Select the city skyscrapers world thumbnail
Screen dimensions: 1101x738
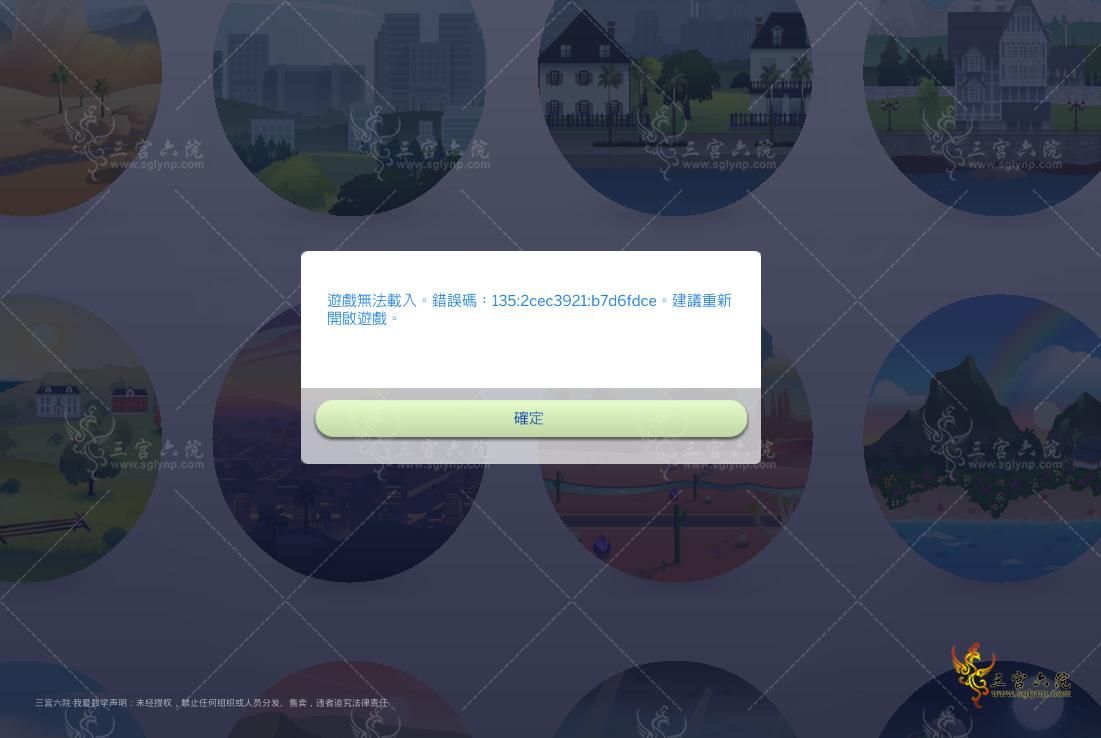coord(350,105)
